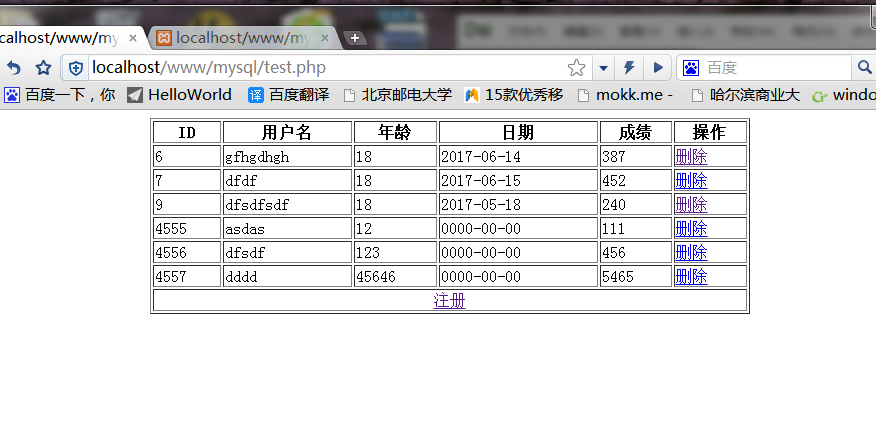The image size is (876, 423).
Task: Click the date cell 2017-05-18
Action: [x=518, y=205]
